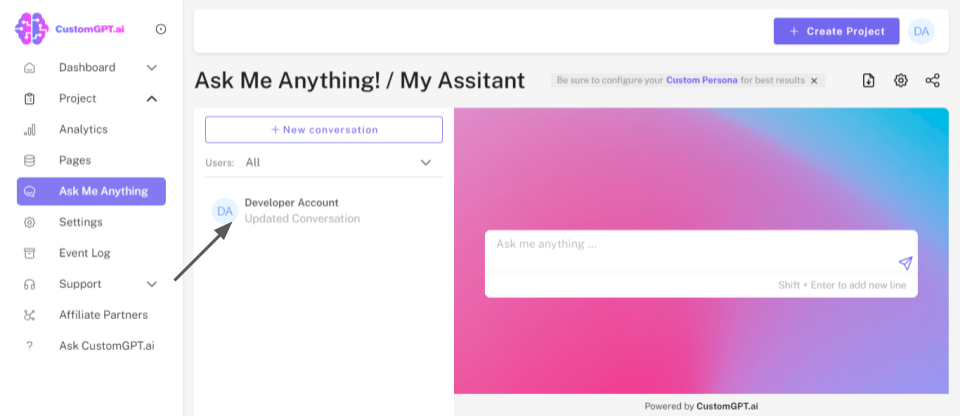
Task: Expand the Support menu chevron
Action: coord(152,284)
